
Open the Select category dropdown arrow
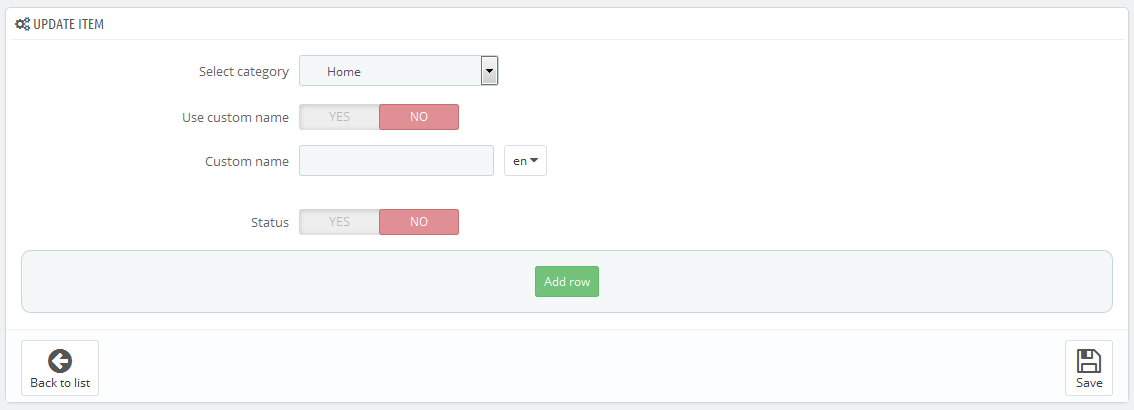(x=490, y=71)
